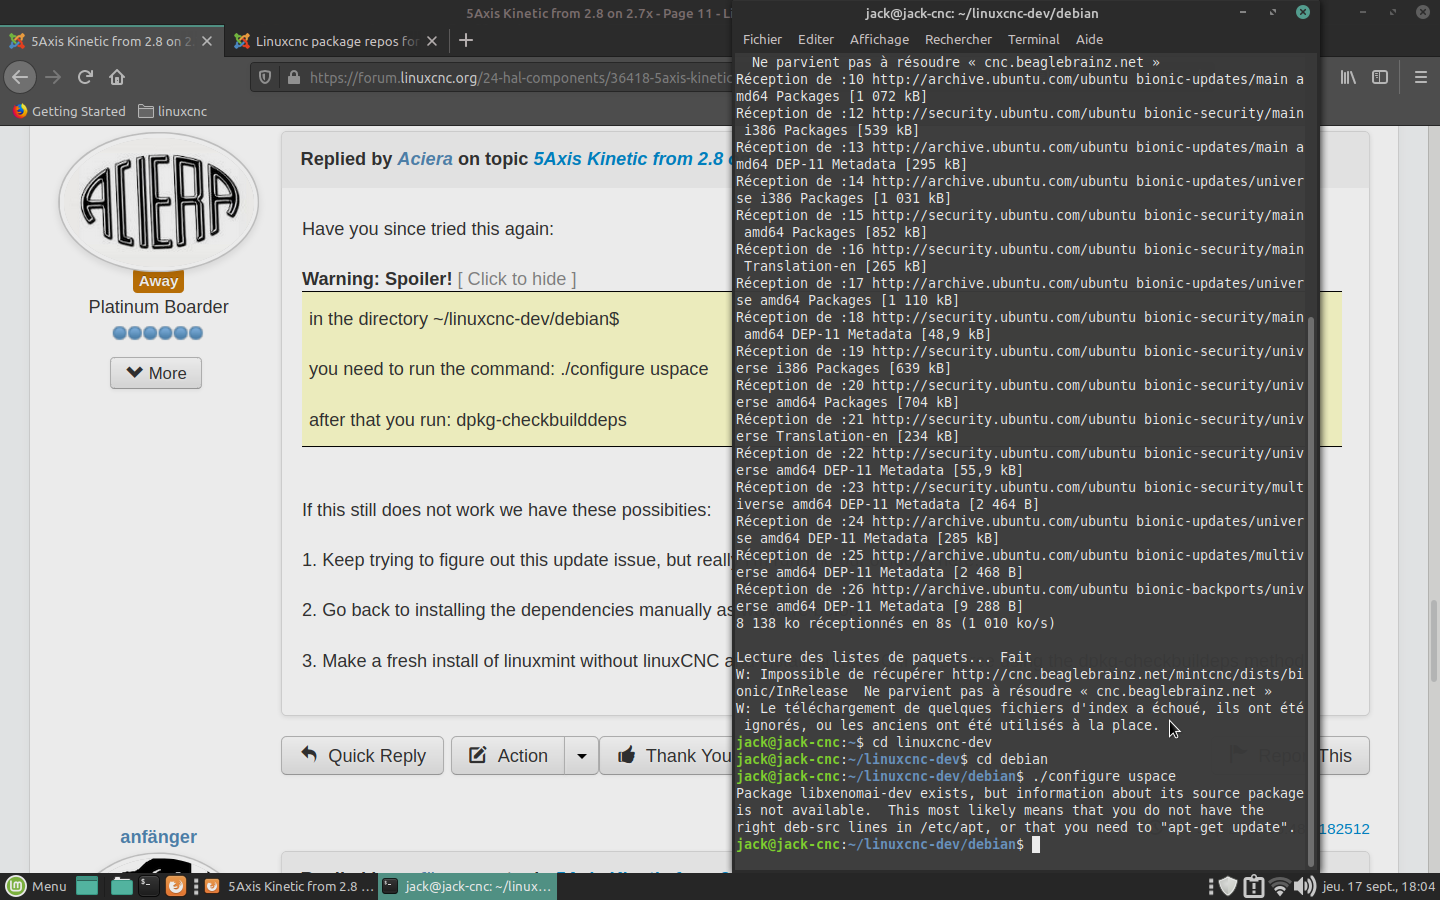Open Getting Started bookmark
Image resolution: width=1440 pixels, height=900 pixels.
coord(69,111)
